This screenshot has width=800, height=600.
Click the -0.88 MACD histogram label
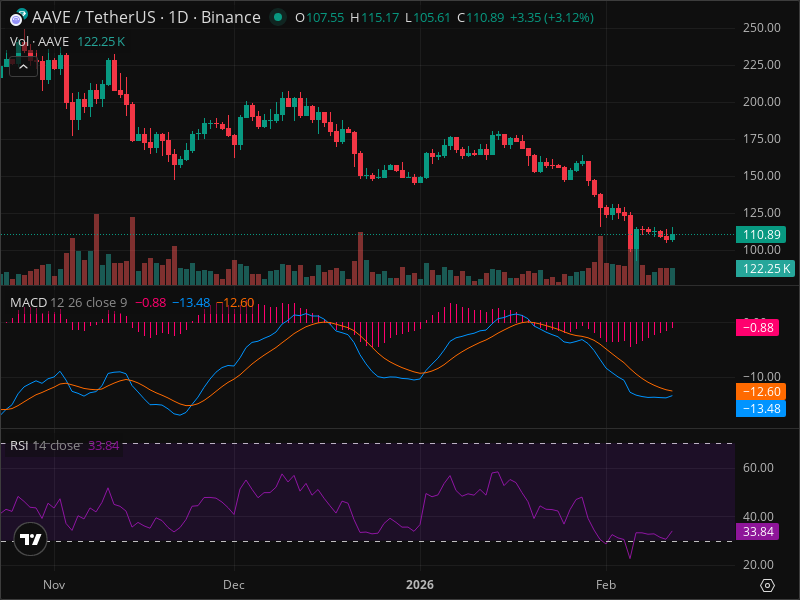coord(757,328)
